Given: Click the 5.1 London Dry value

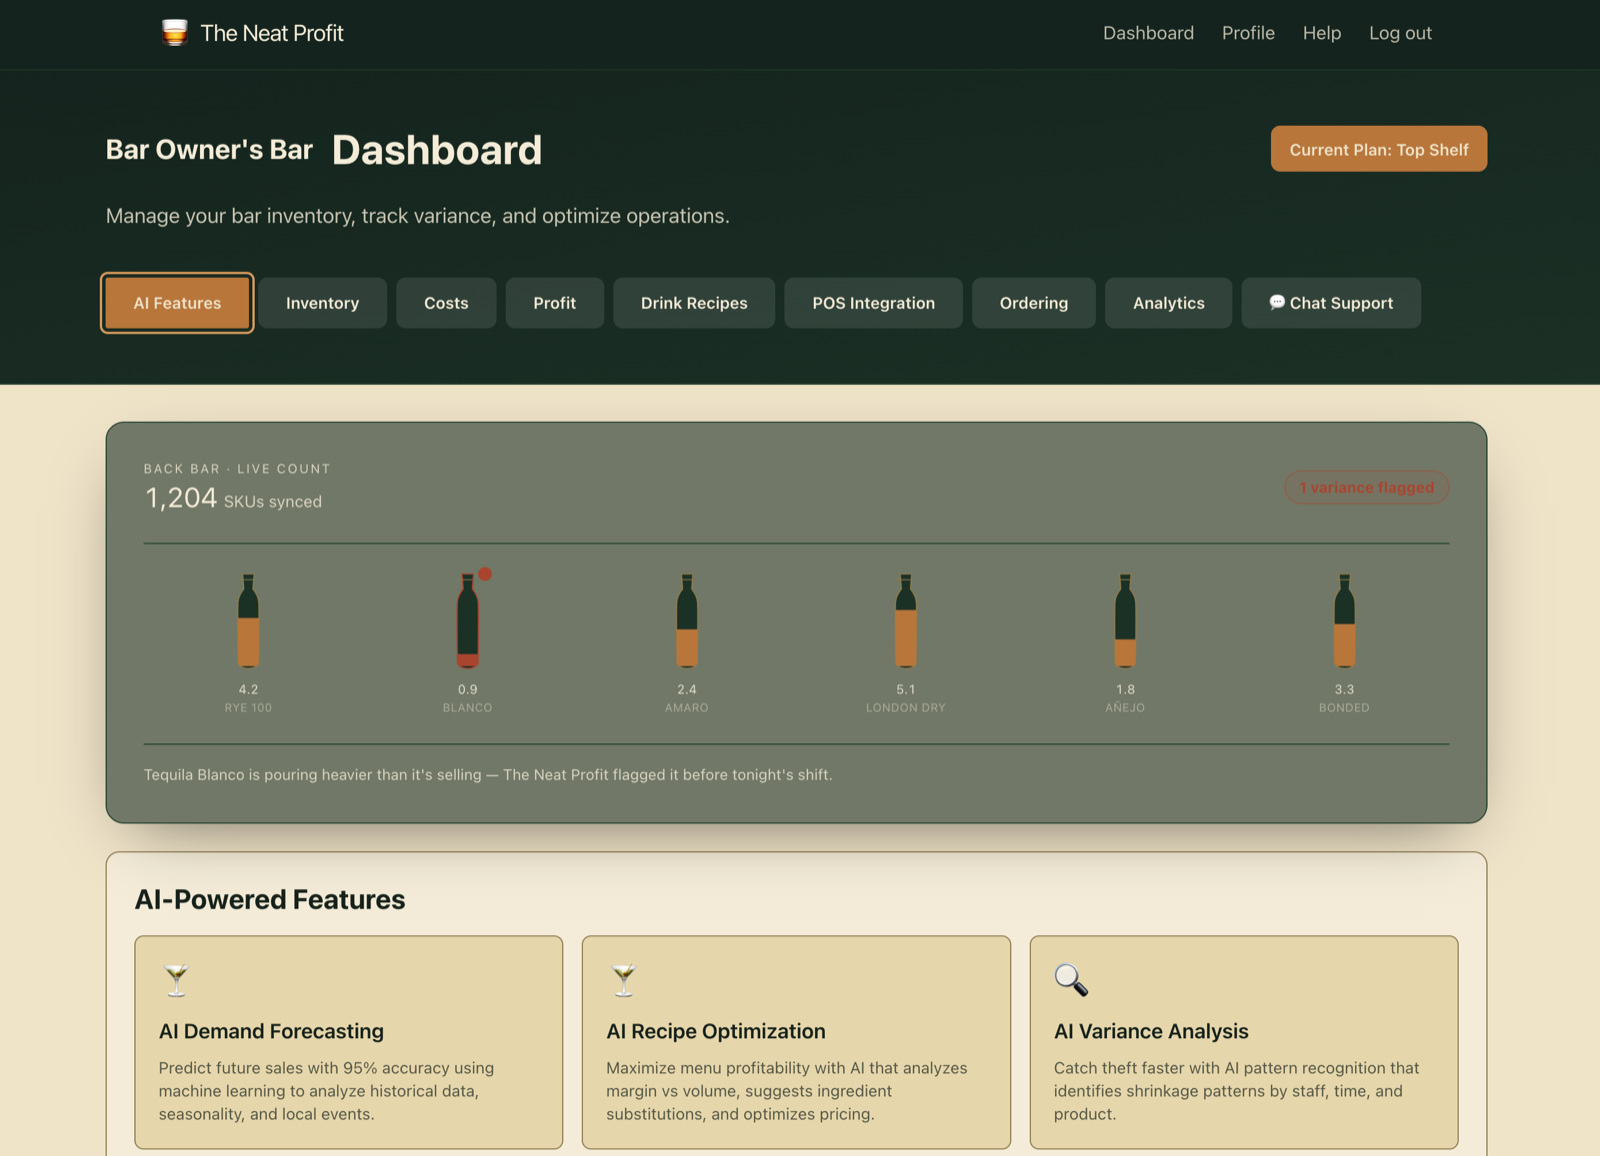Looking at the screenshot, I should tap(906, 690).
